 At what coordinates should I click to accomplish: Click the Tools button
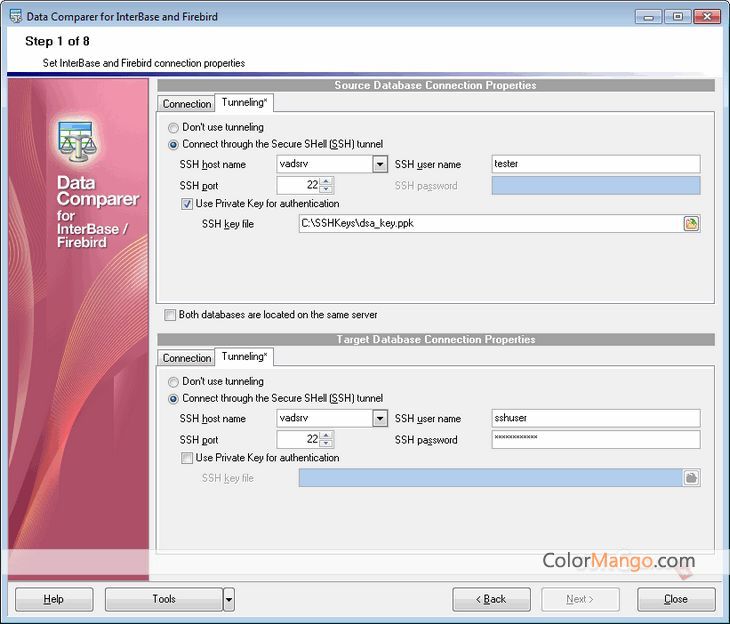pyautogui.click(x=164, y=599)
